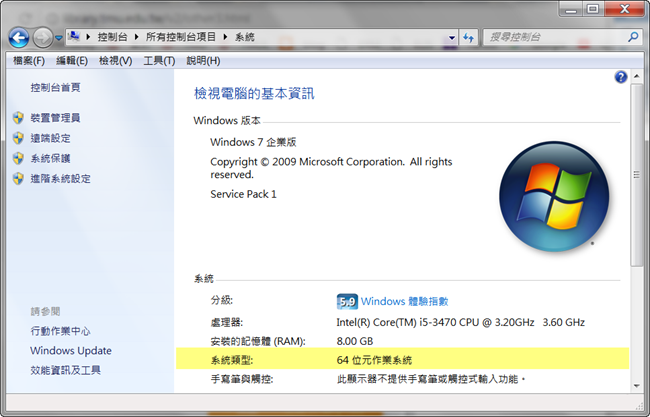The image size is (650, 417).
Task: Open the 檔案(F) menu
Action: click(x=29, y=61)
